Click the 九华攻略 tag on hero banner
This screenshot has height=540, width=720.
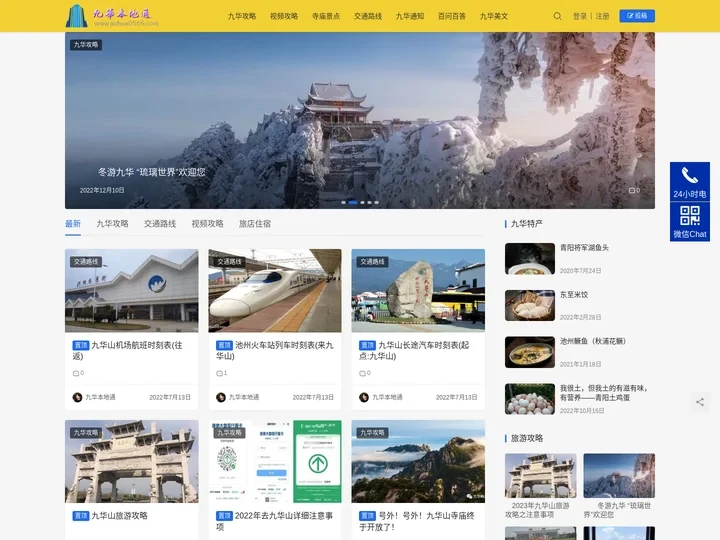click(x=86, y=45)
